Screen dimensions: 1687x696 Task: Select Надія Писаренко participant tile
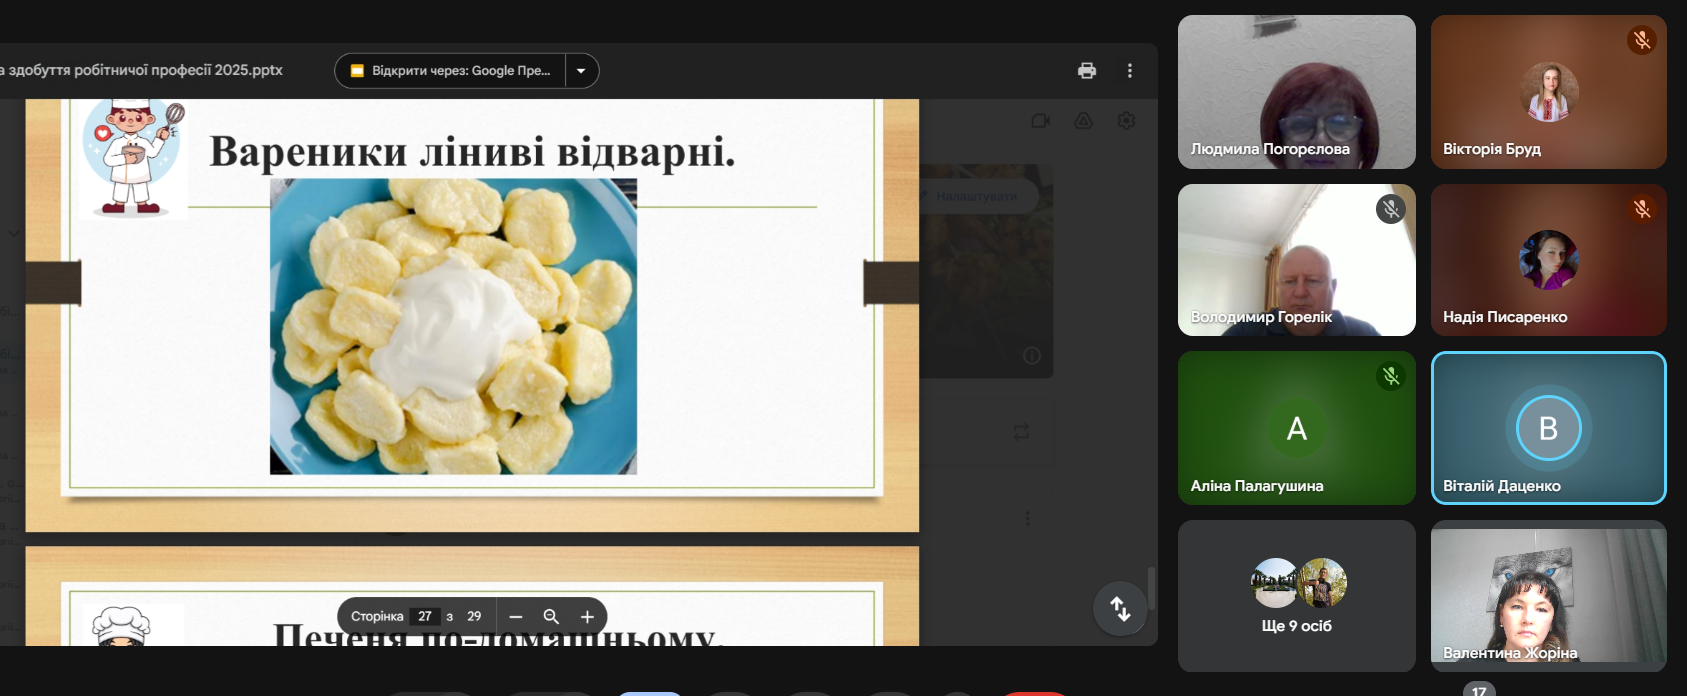pos(1549,260)
